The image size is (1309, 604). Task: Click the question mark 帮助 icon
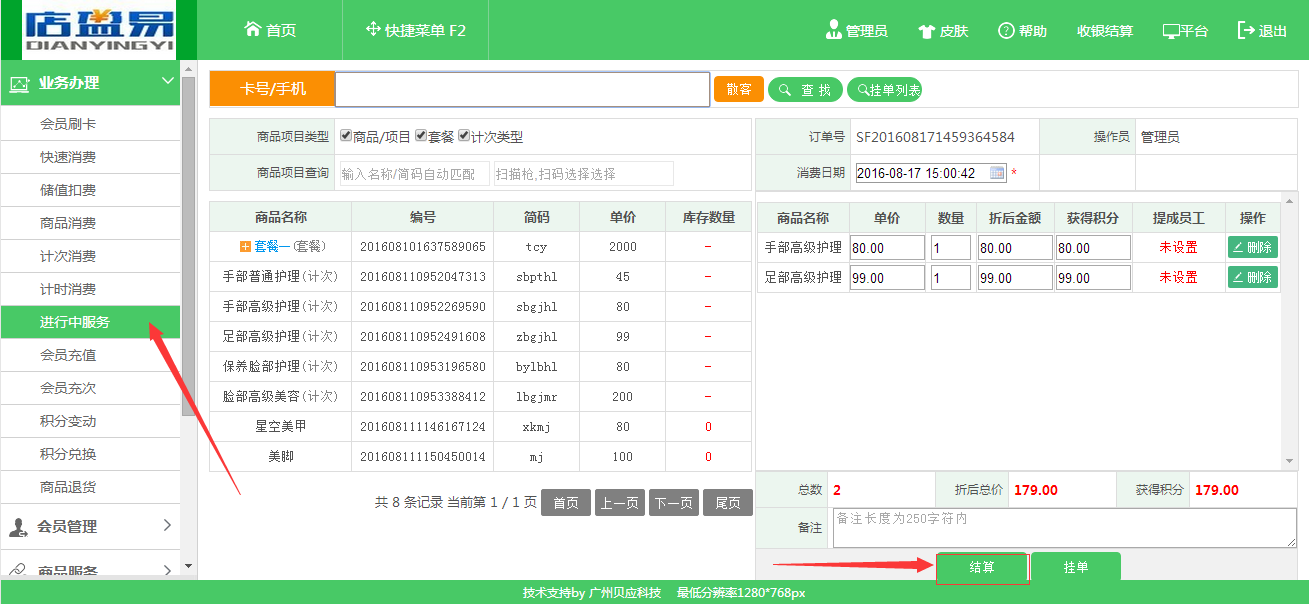pyautogui.click(x=1006, y=31)
